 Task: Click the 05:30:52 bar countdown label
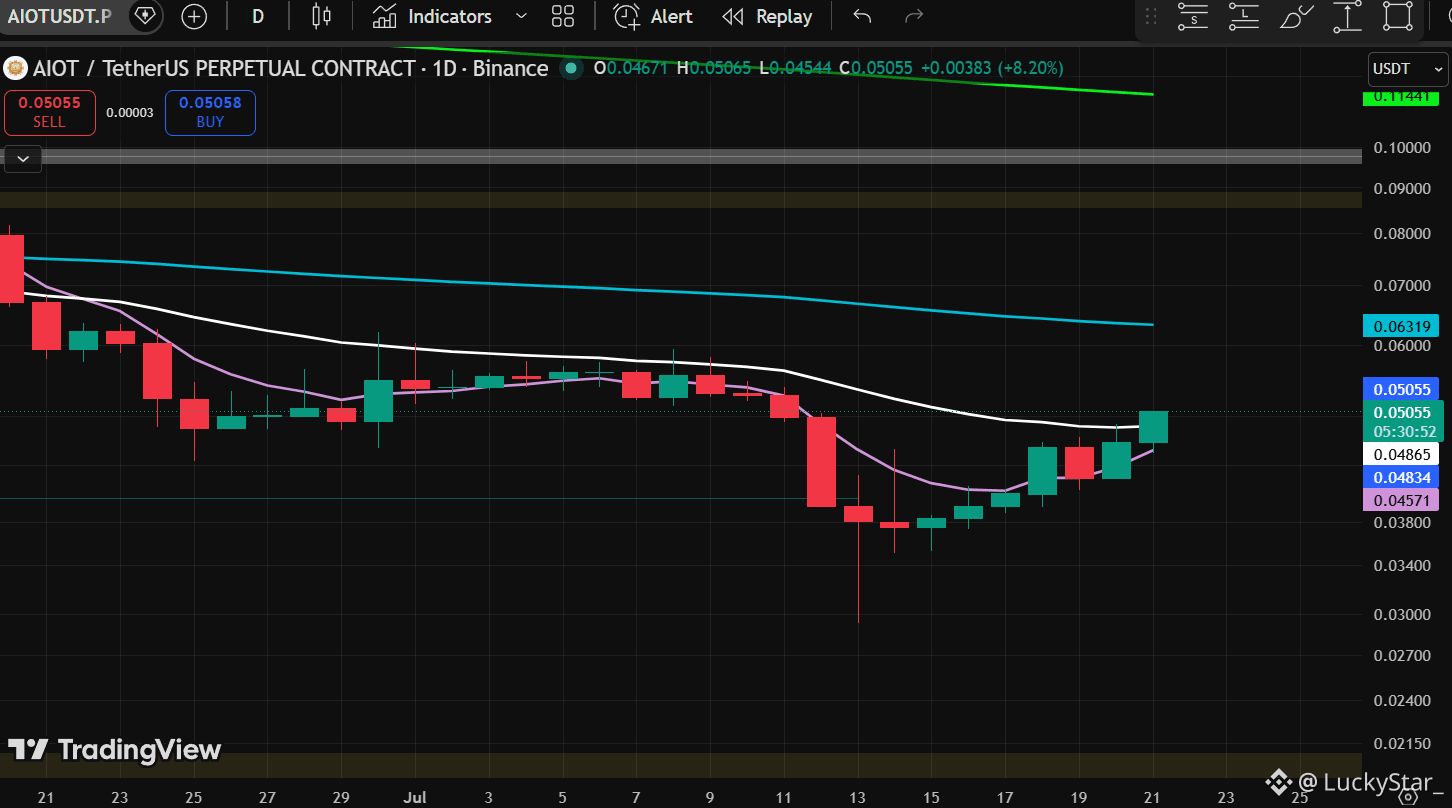pyautogui.click(x=1404, y=432)
